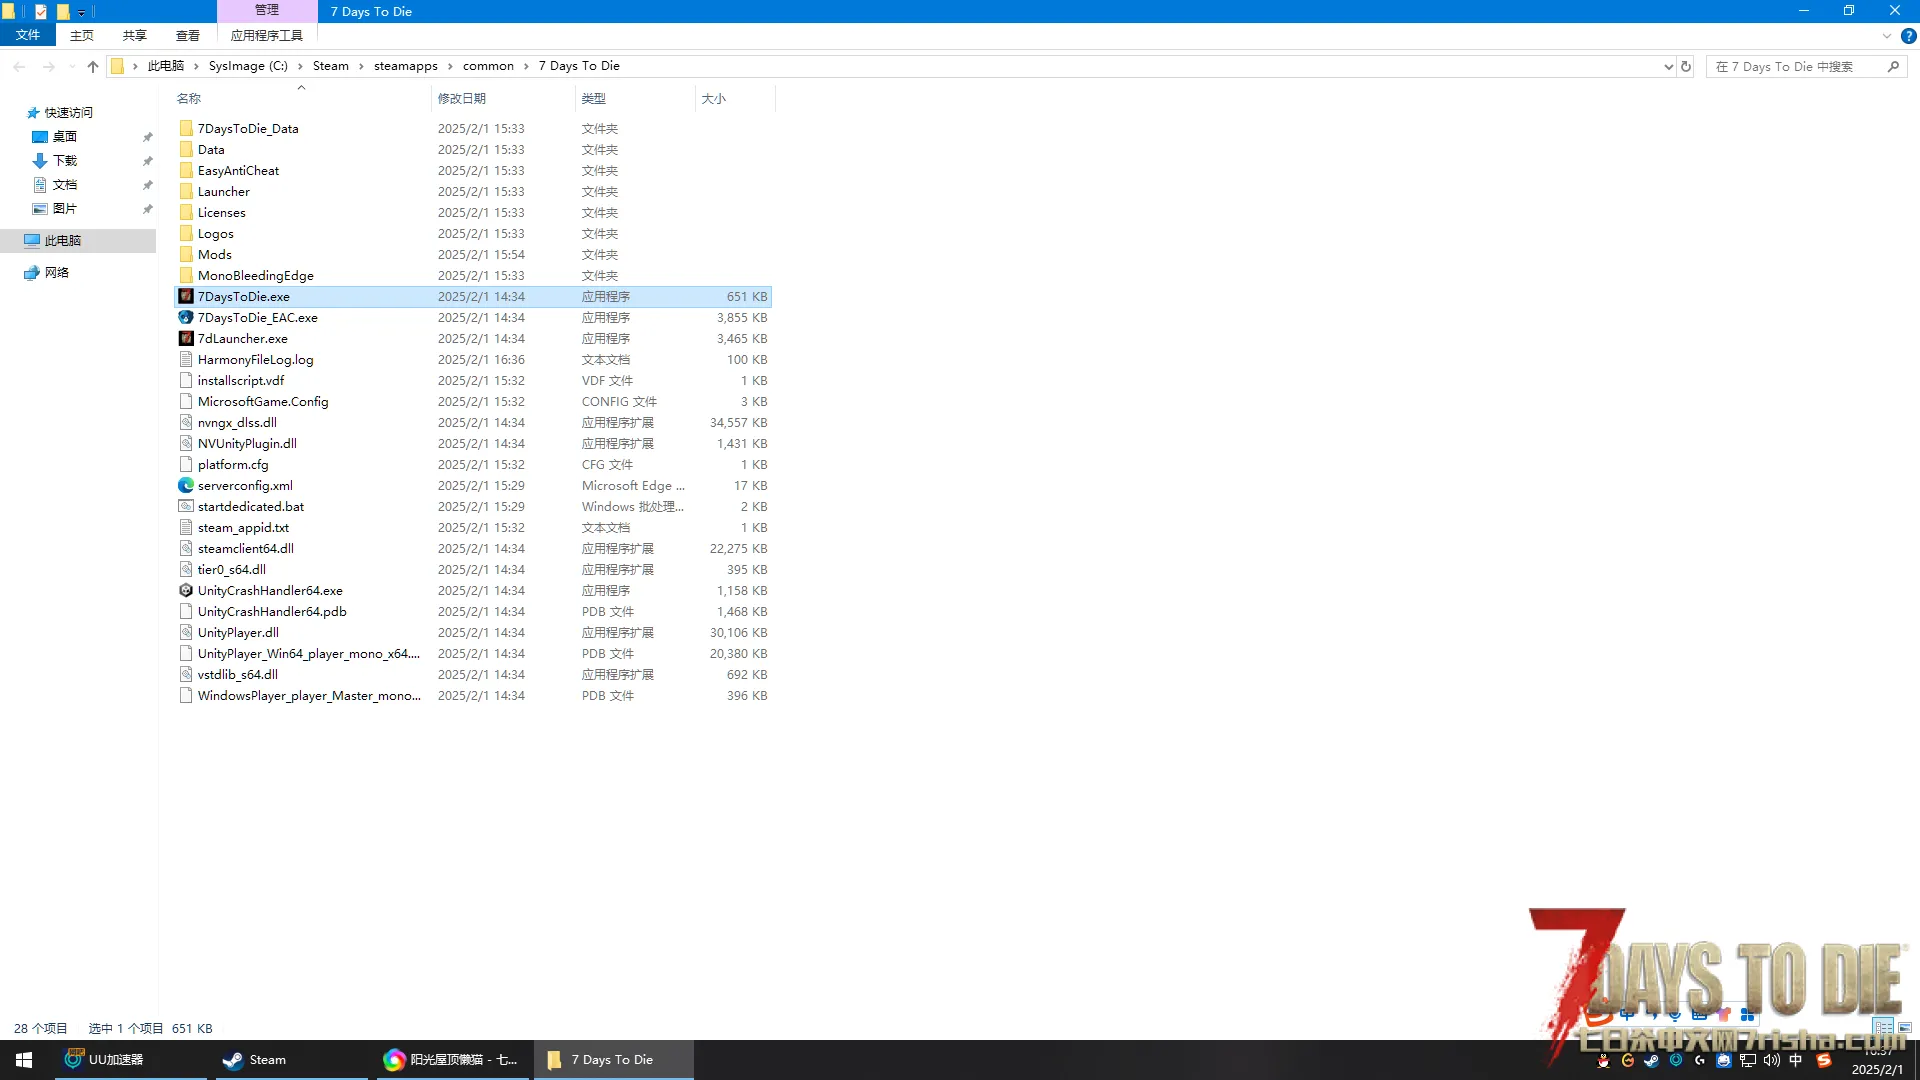Switch to details view button
Viewport: 1920px width, 1080px height.
pyautogui.click(x=1884, y=1028)
